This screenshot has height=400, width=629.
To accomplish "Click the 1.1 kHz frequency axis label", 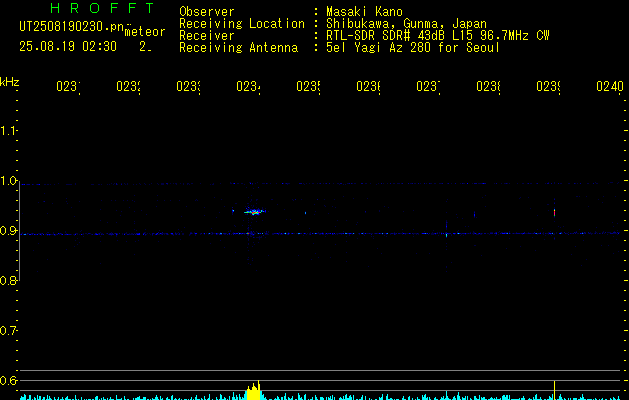I will [8, 130].
